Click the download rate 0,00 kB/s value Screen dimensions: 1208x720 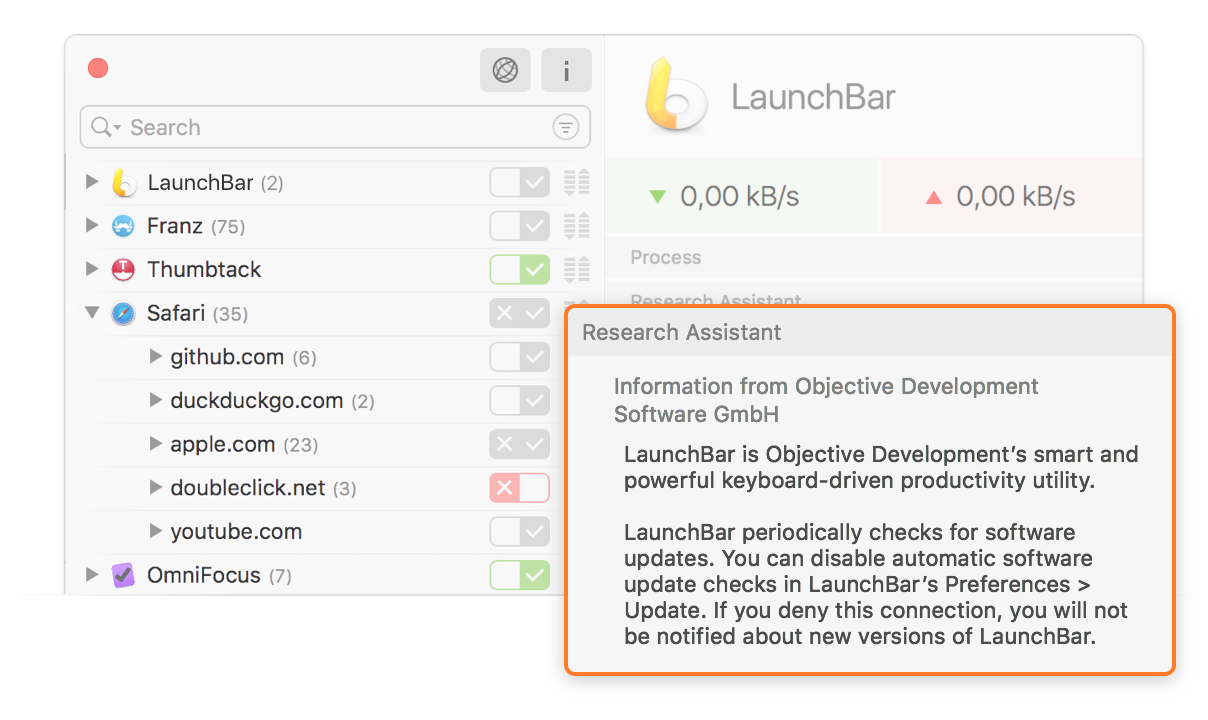[740, 197]
